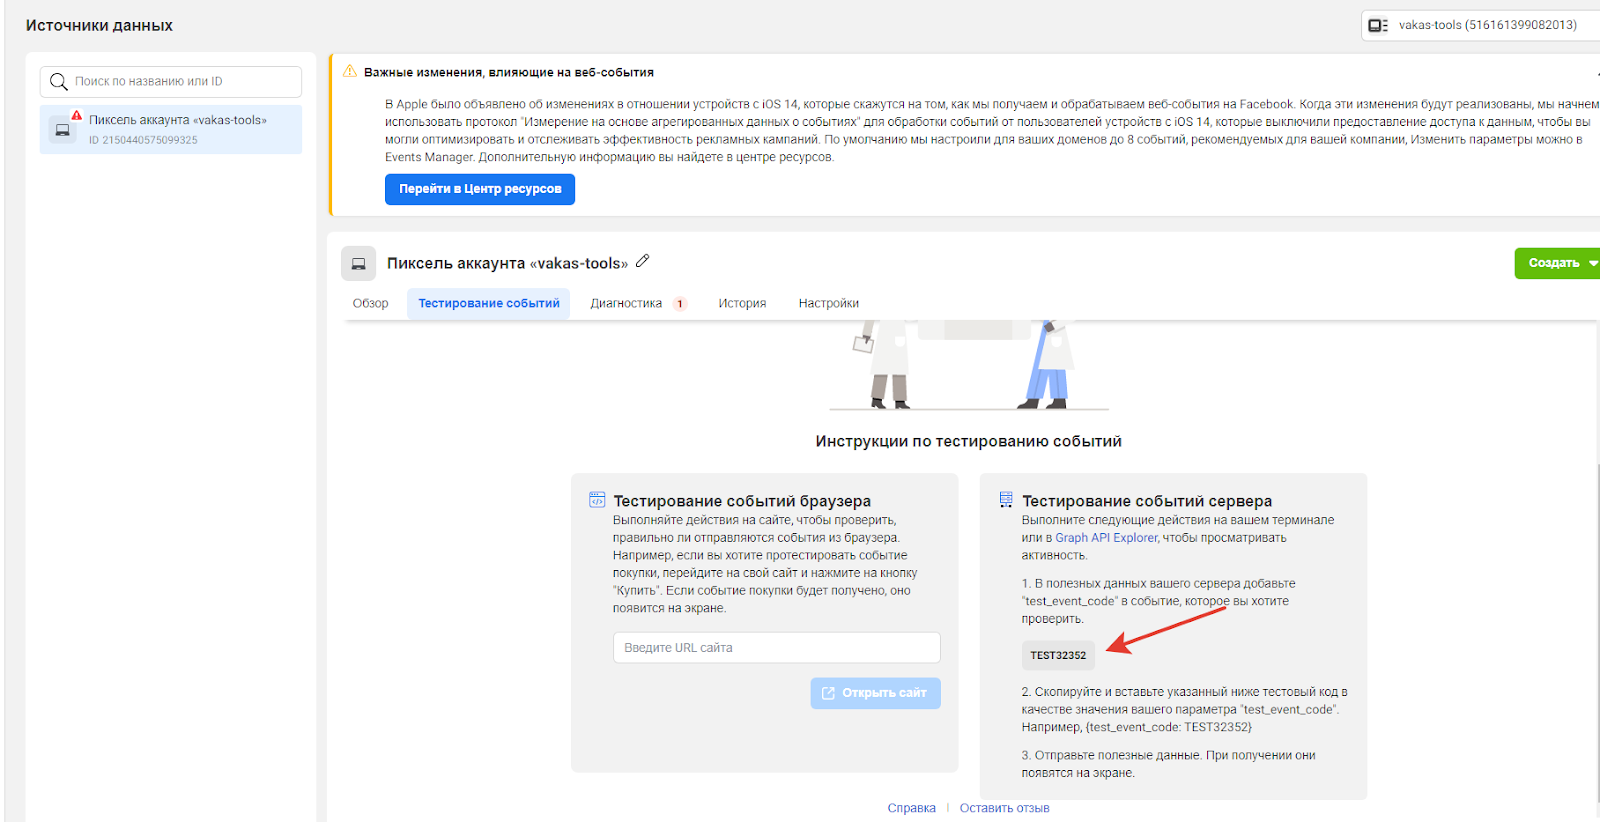Click the magnifier icon in the search box
This screenshot has width=1600, height=822.
coord(59,82)
